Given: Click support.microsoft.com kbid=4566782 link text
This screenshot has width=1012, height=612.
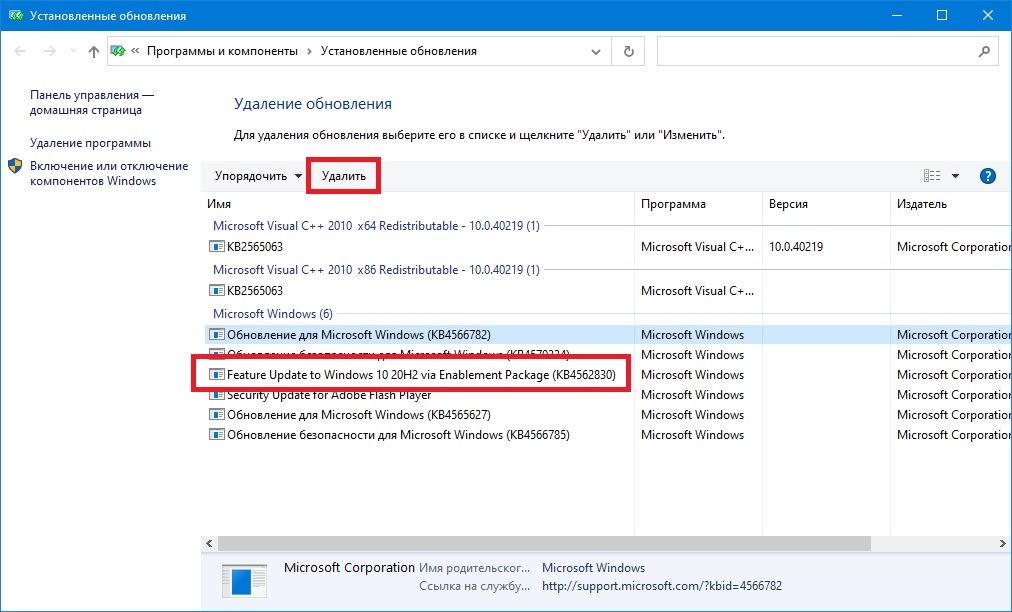Looking at the screenshot, I should [662, 586].
